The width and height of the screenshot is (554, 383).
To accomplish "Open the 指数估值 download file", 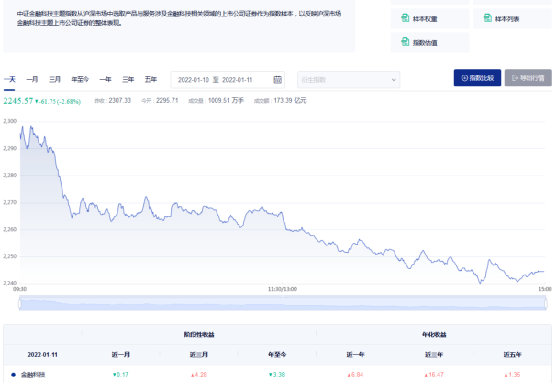I will [430, 42].
